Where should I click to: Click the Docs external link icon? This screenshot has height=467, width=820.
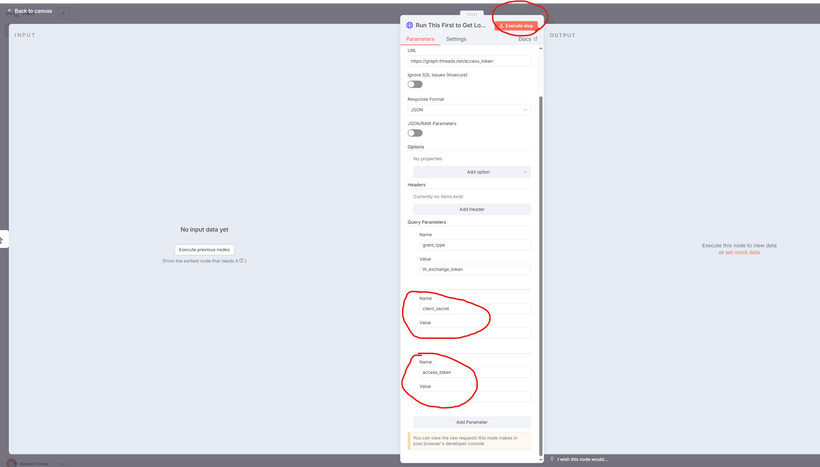[x=535, y=39]
